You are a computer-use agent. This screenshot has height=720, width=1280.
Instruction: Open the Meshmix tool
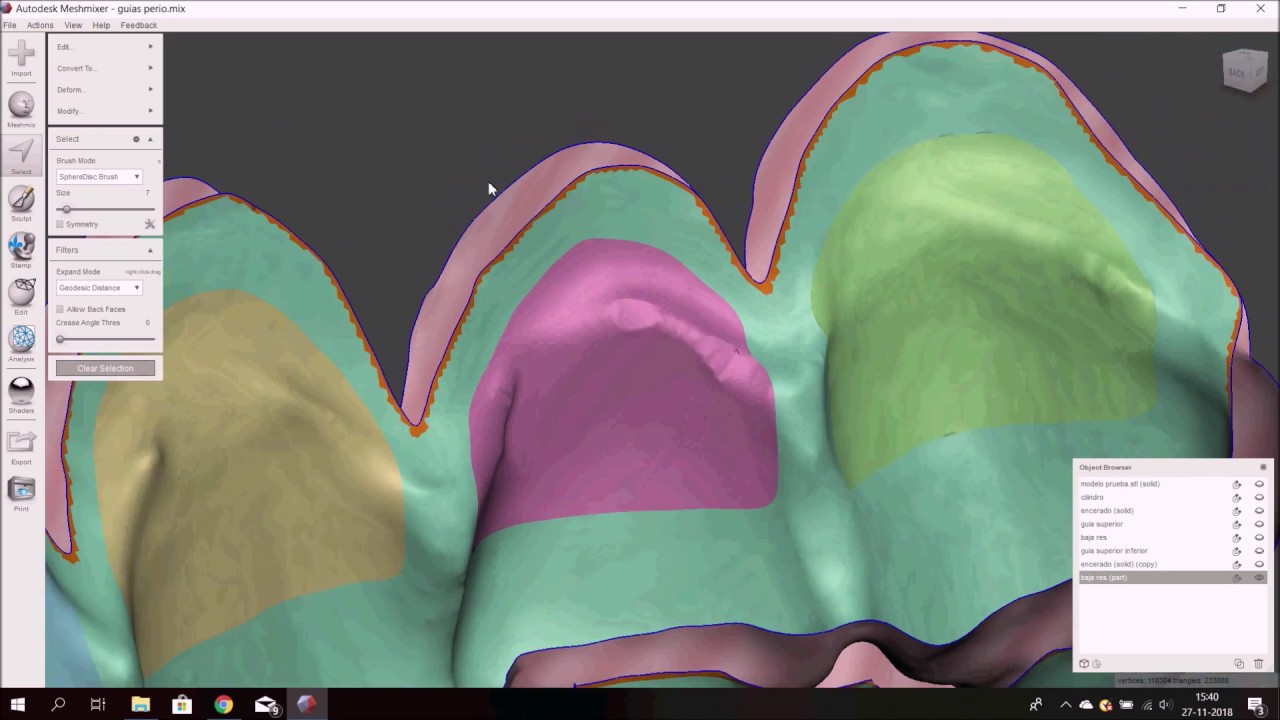21,109
